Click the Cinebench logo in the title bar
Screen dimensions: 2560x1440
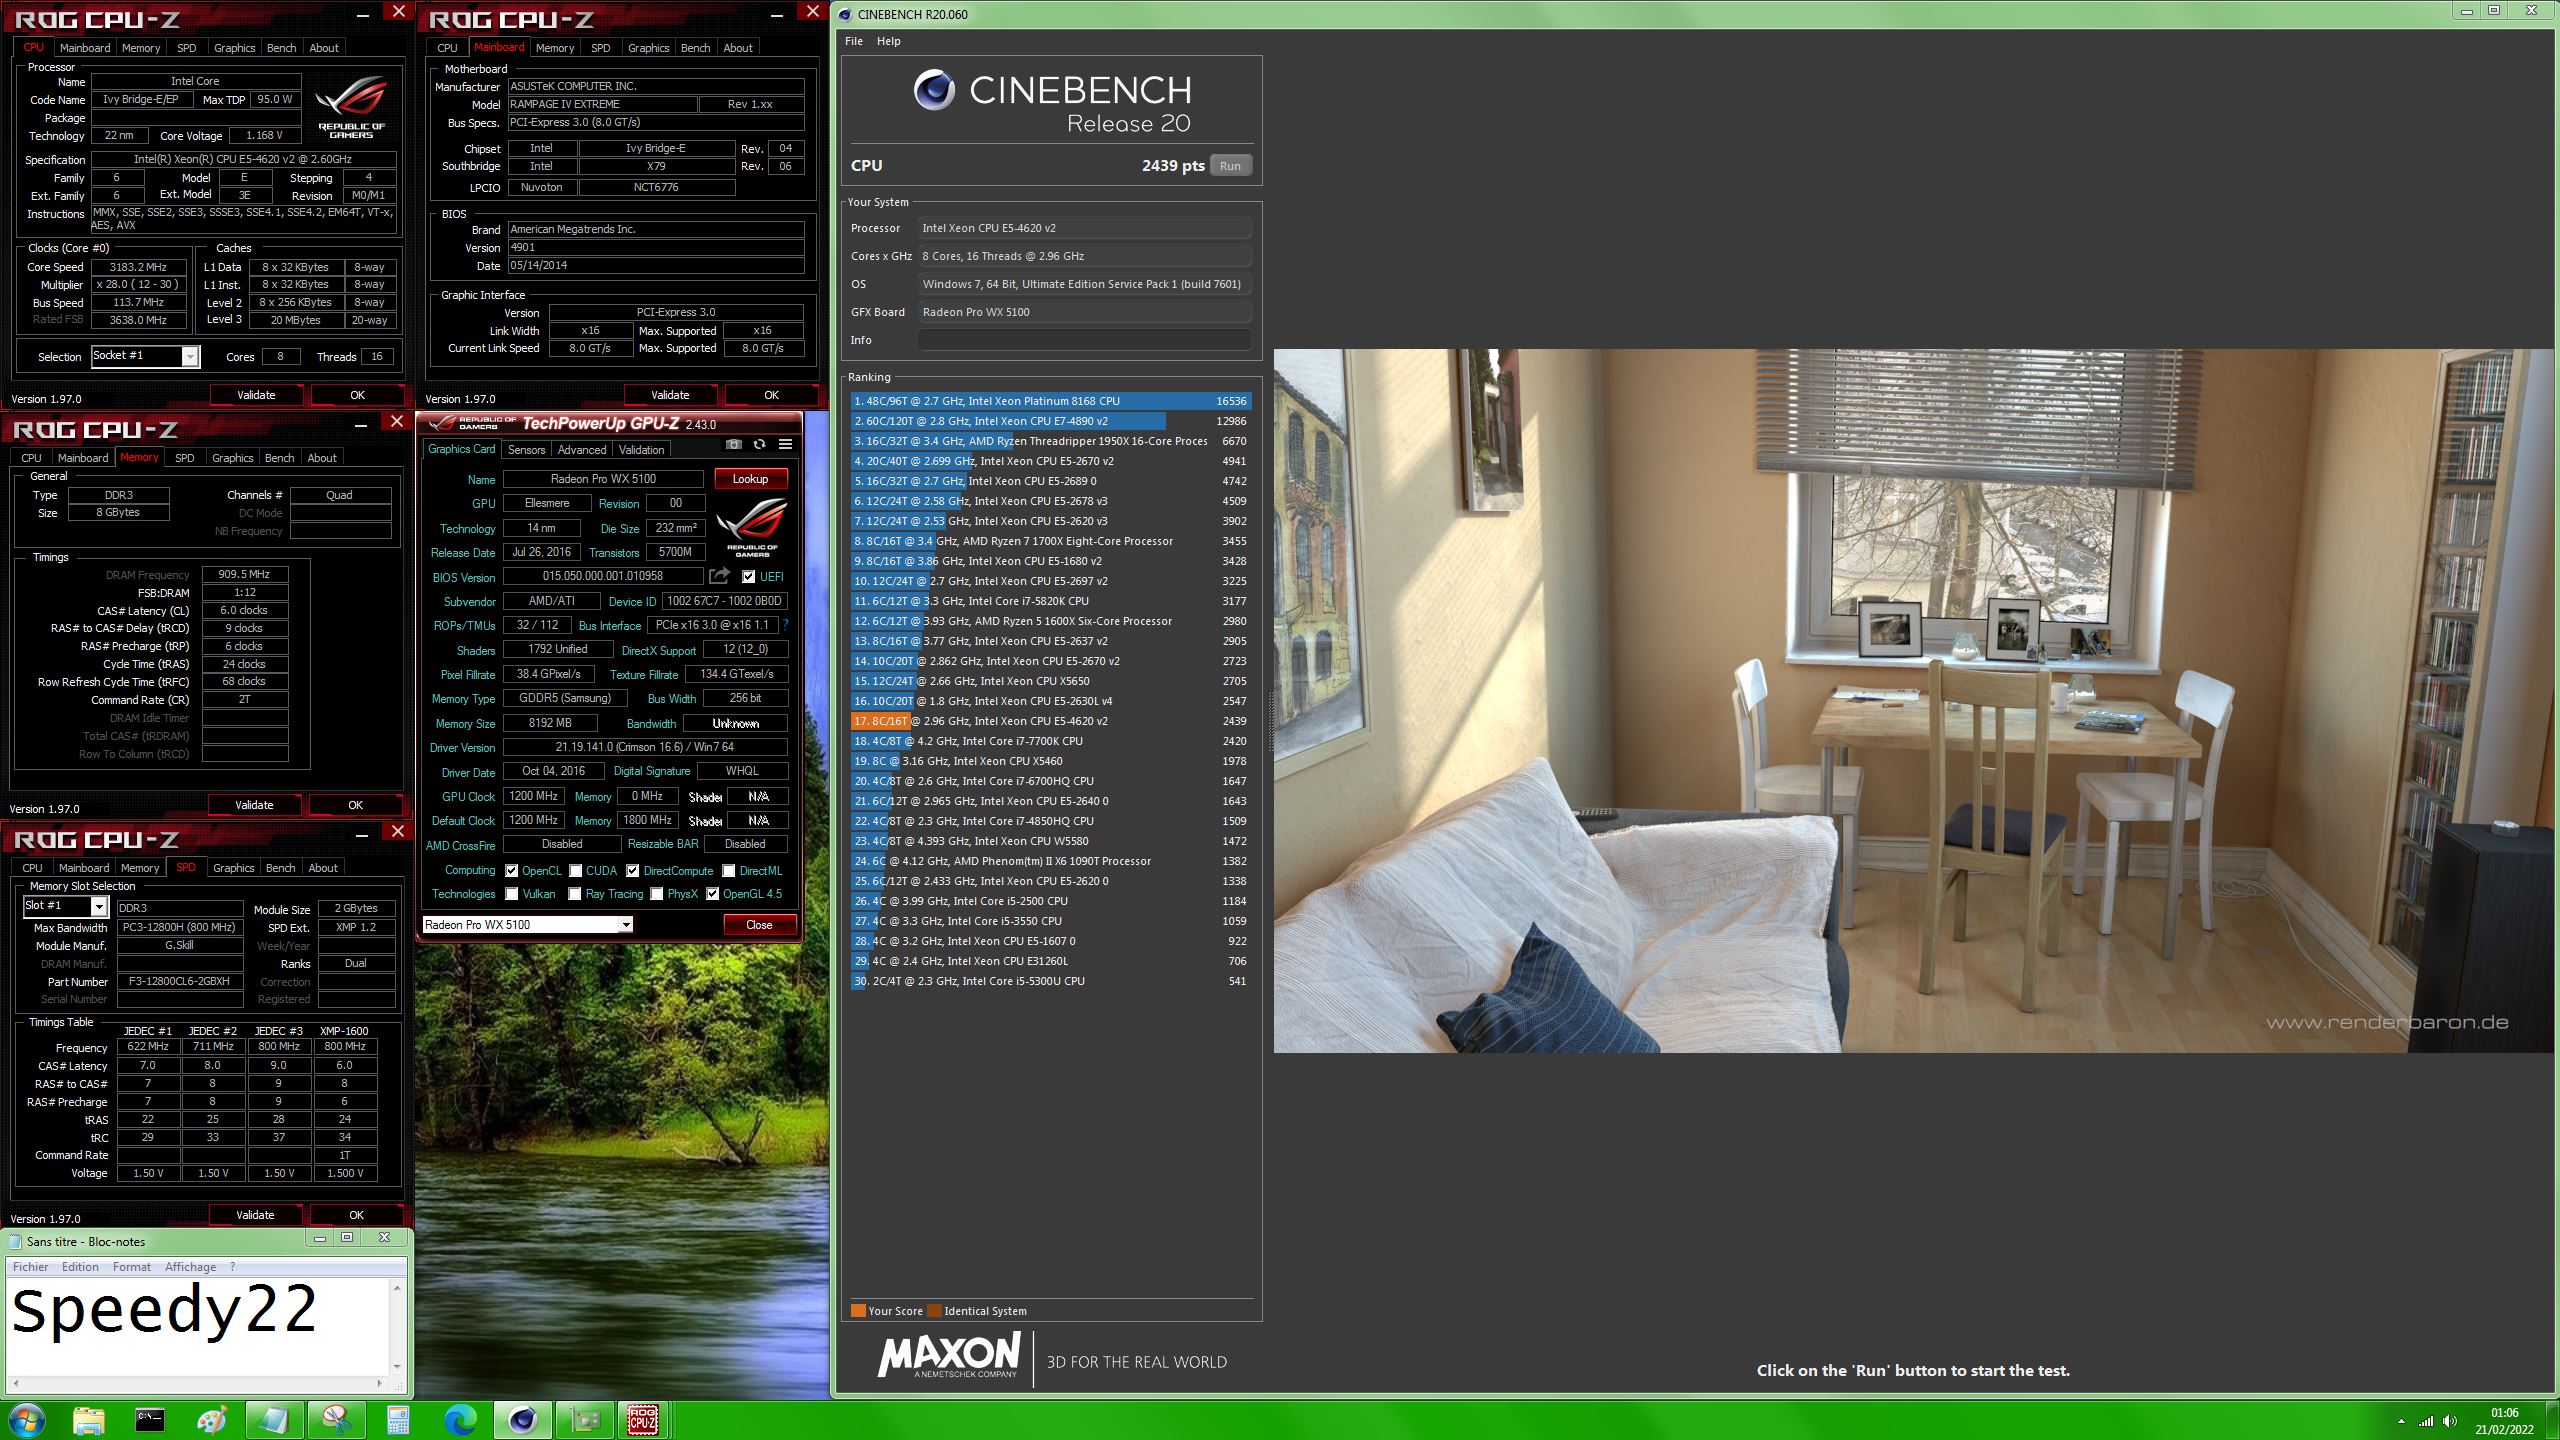coord(845,14)
